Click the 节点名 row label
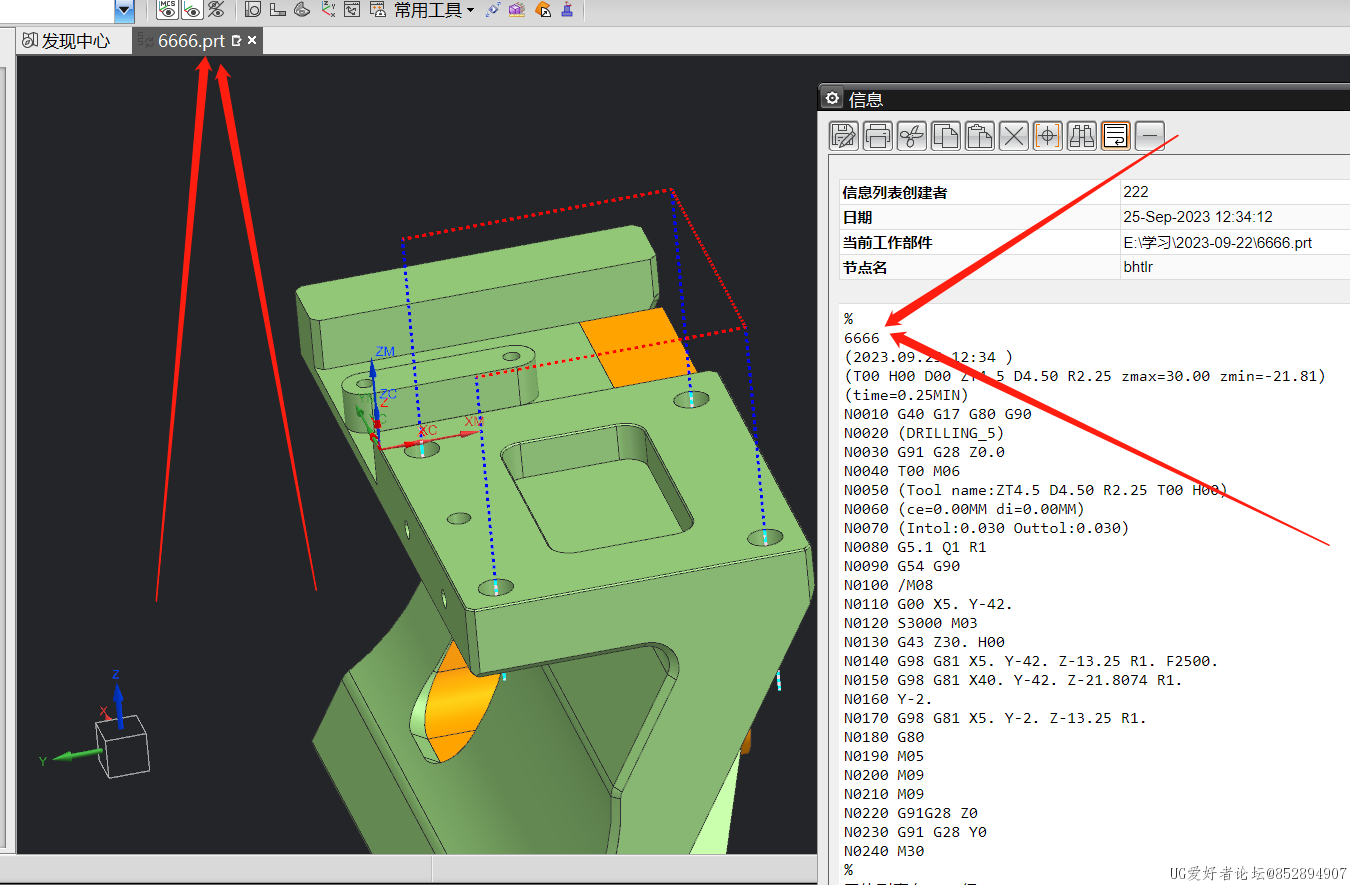Screen dimensions: 1350x885 [864, 267]
